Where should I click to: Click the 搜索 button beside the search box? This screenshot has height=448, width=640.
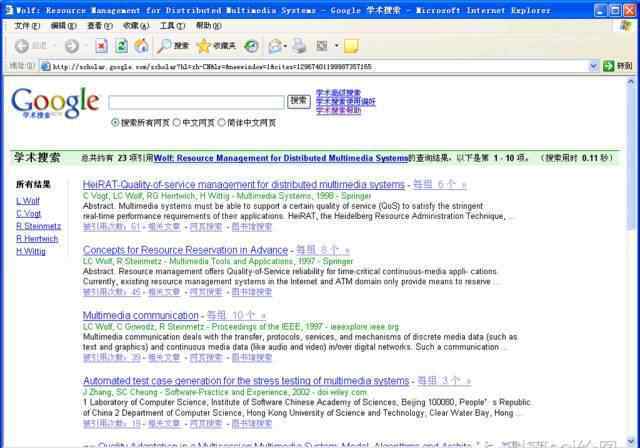[x=299, y=101]
